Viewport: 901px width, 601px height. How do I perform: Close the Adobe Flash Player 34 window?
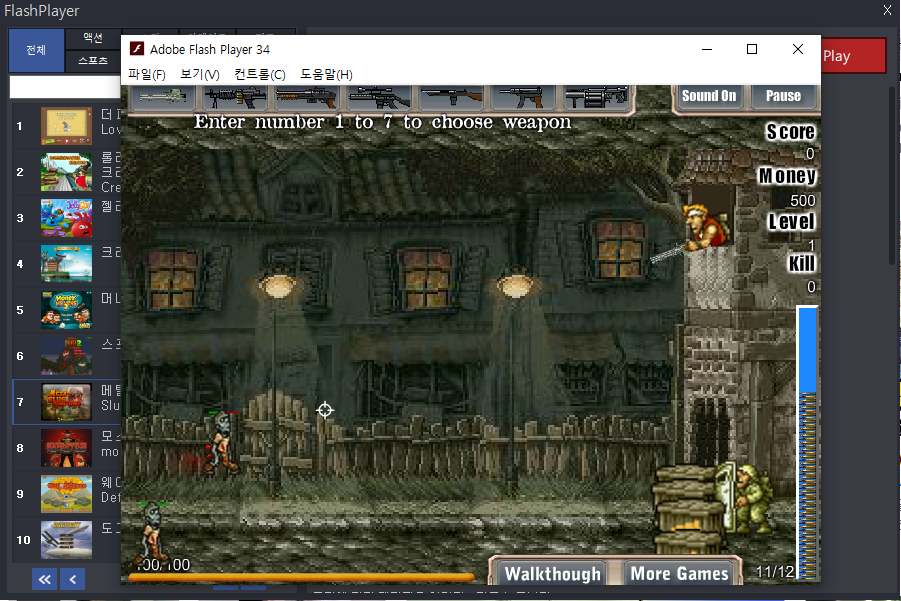click(x=798, y=49)
